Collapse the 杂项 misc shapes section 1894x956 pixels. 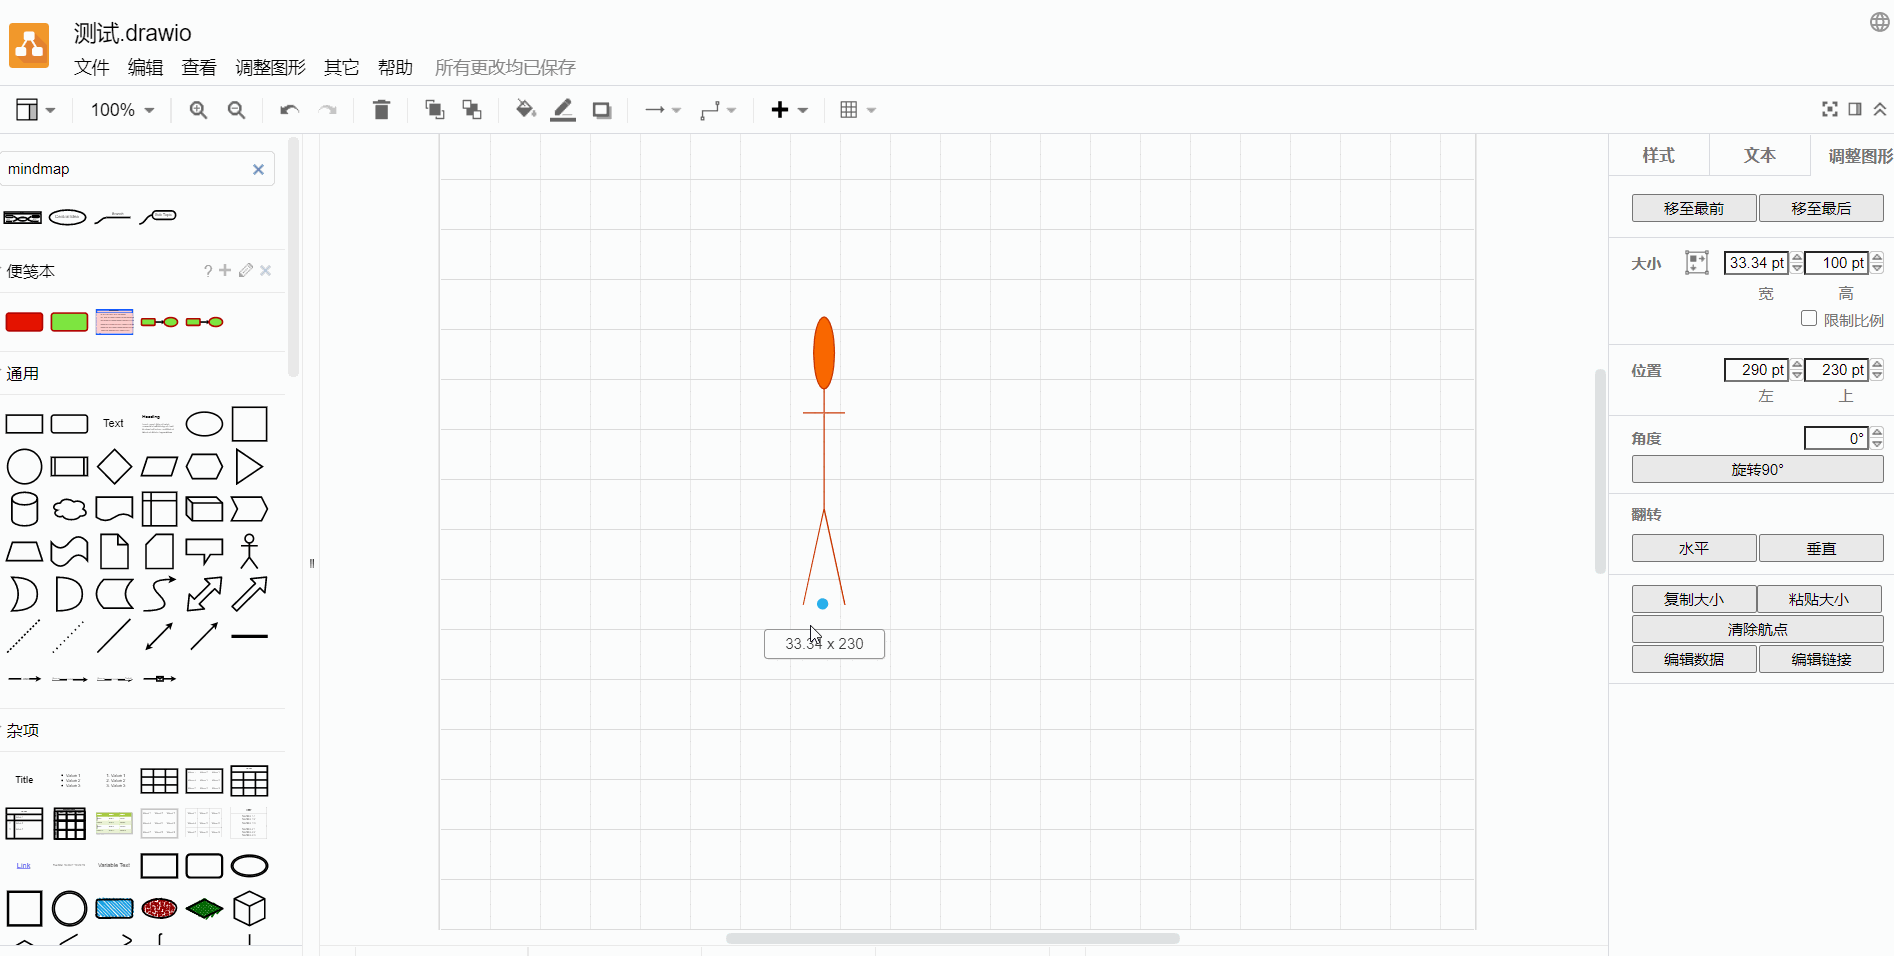coord(23,730)
